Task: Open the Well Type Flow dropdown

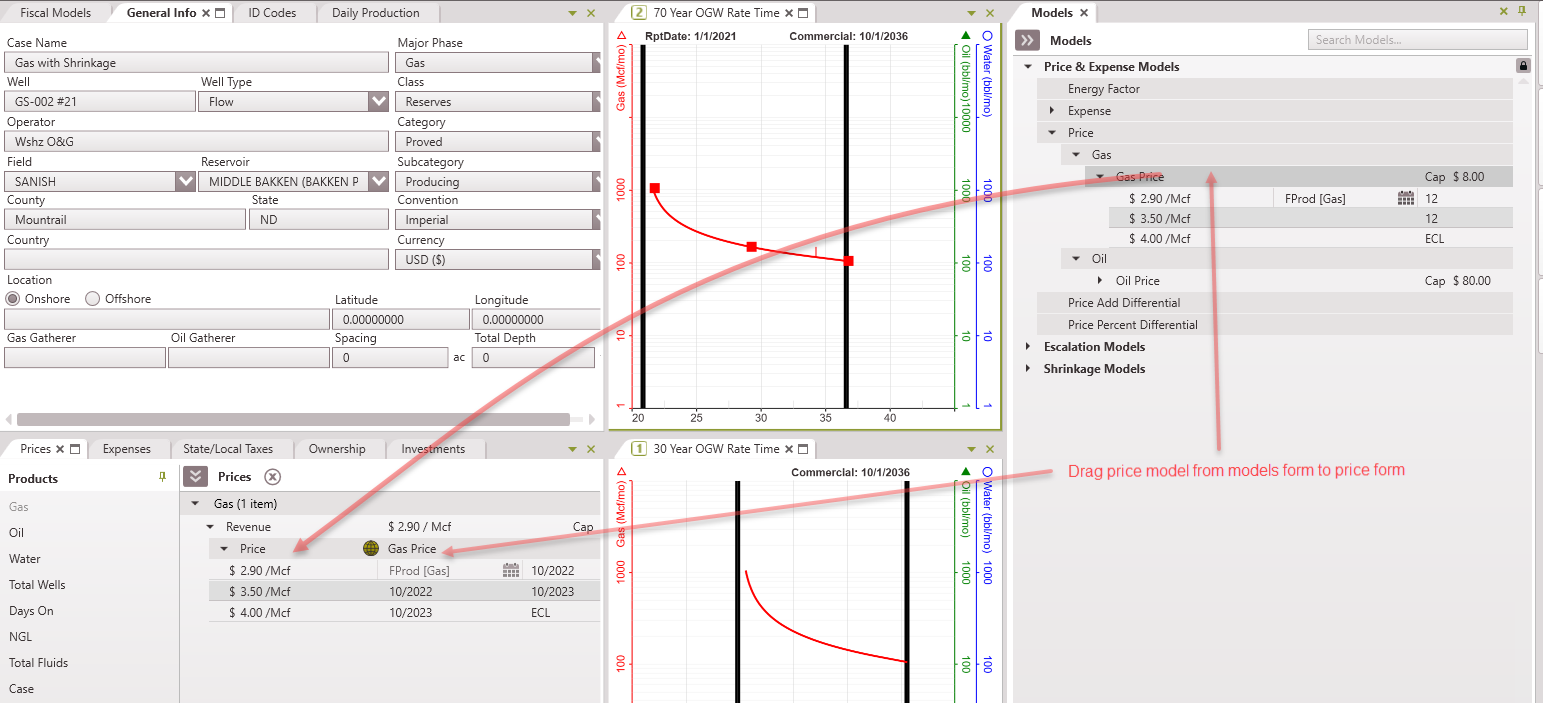Action: (378, 101)
